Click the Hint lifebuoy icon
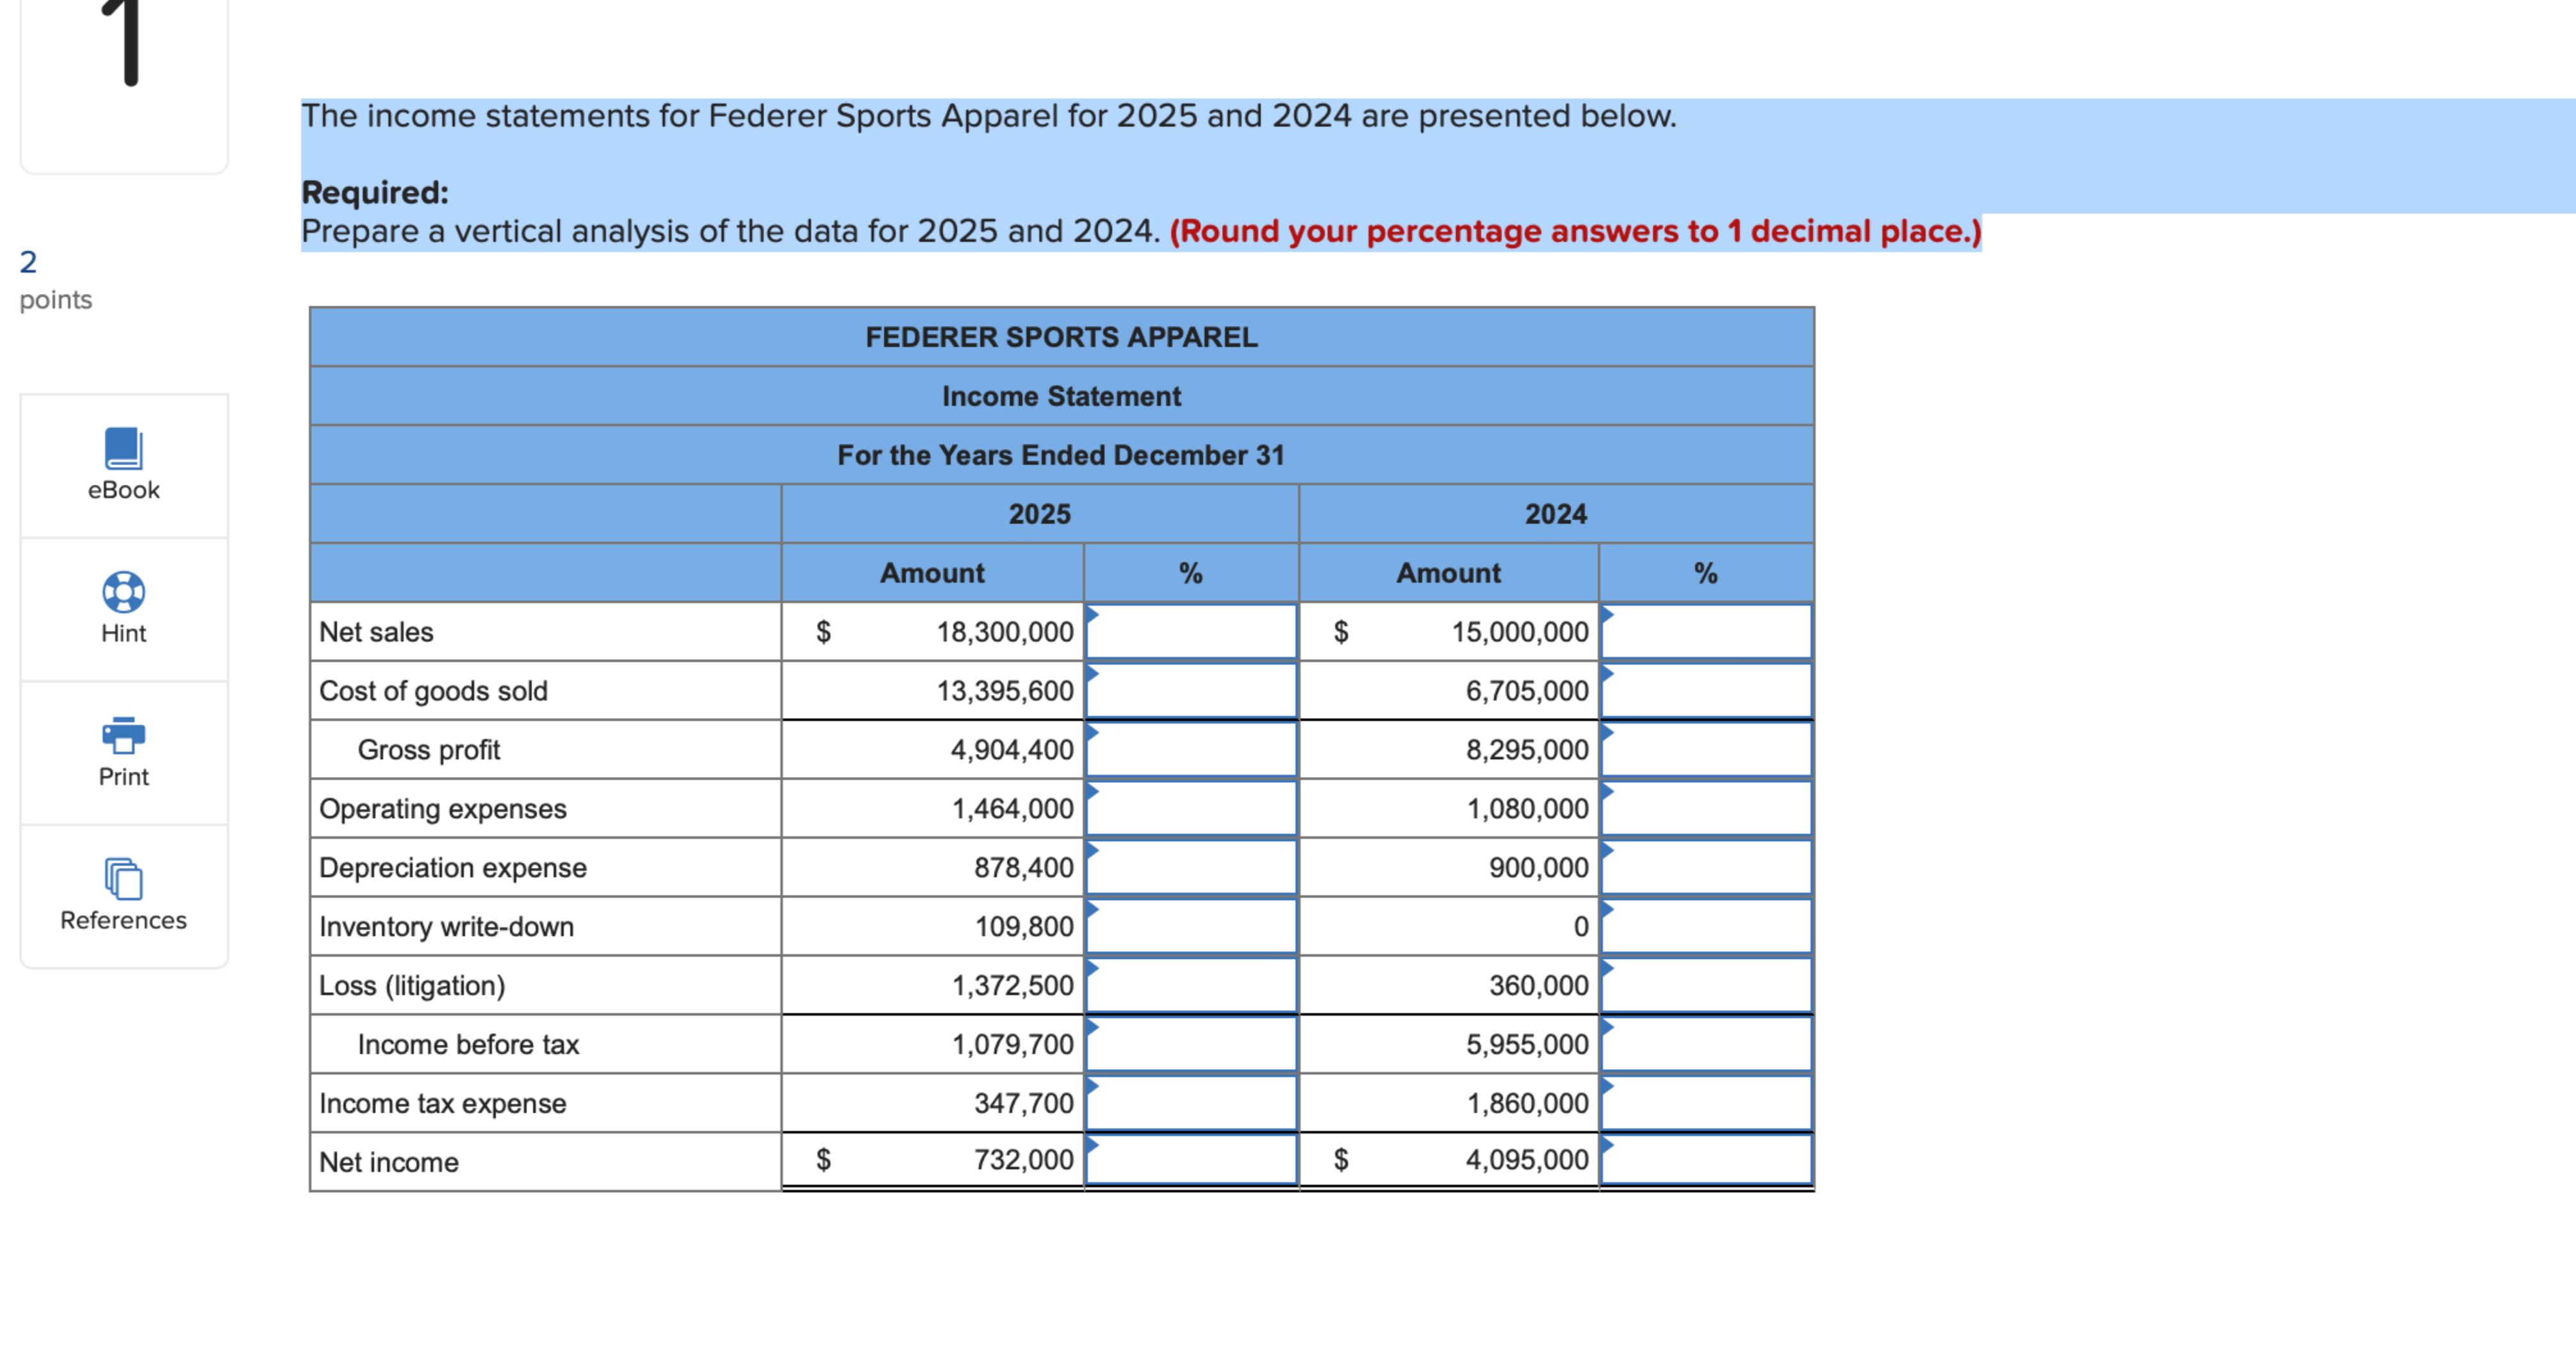Screen dimensions: 2576x1347 pyautogui.click(x=123, y=592)
